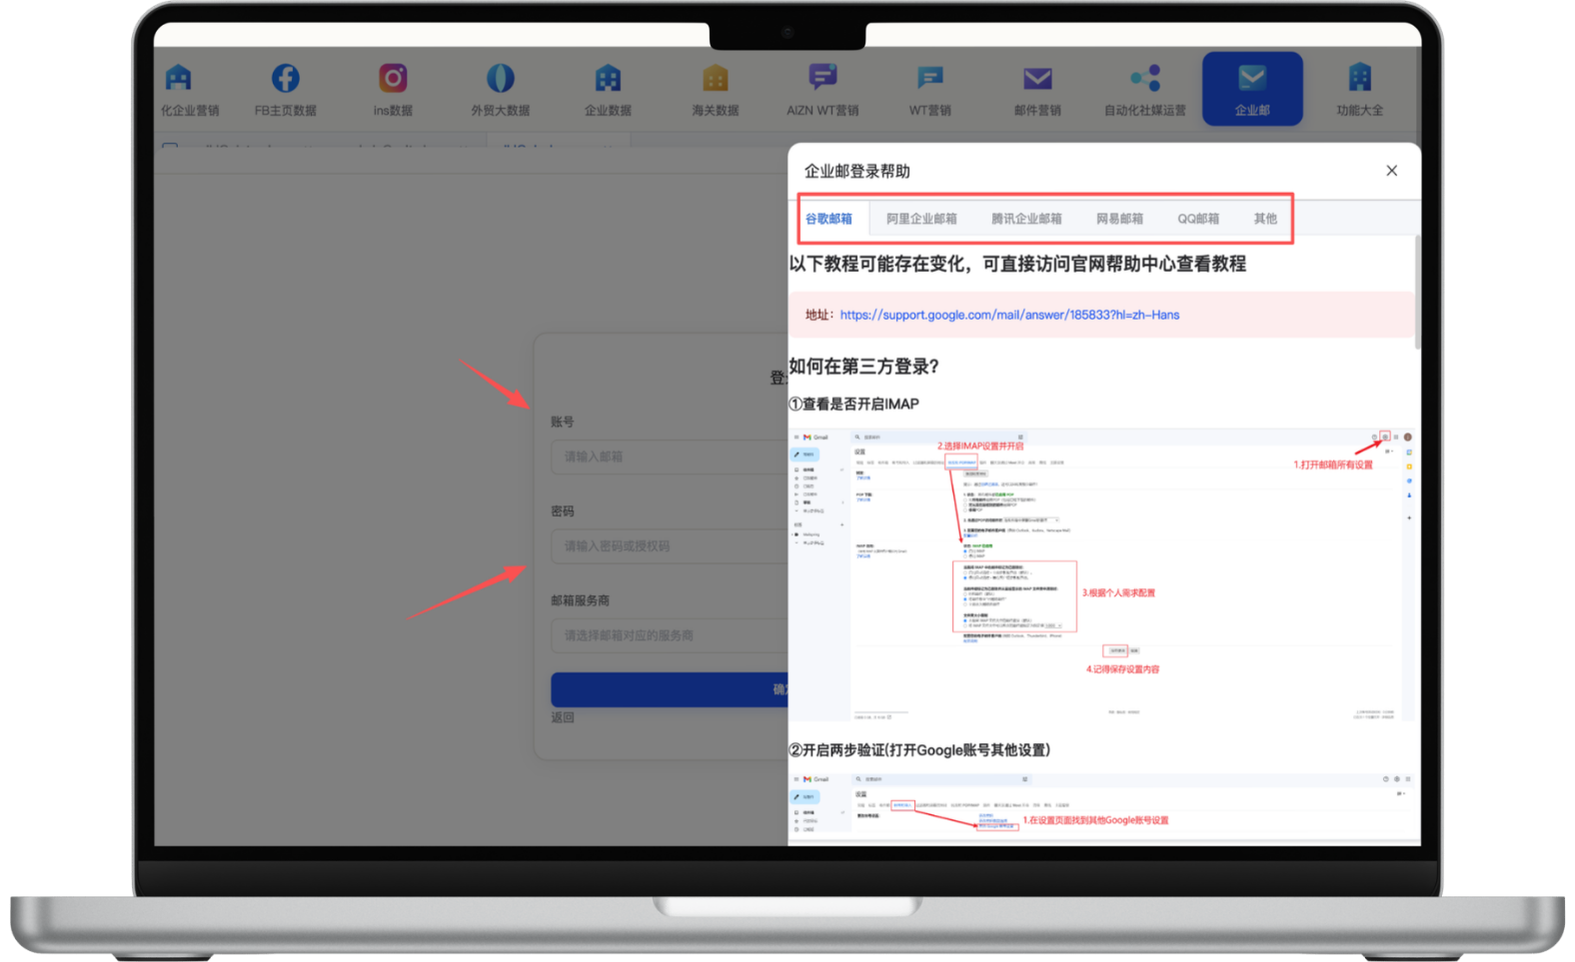Click the ①查看是否开启IMAP step text
Image resolution: width=1575 pixels, height=962 pixels.
point(854,404)
